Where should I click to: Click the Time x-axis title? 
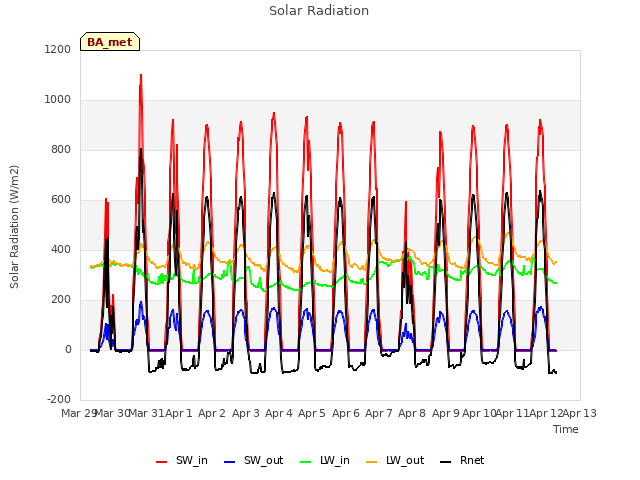click(x=566, y=429)
